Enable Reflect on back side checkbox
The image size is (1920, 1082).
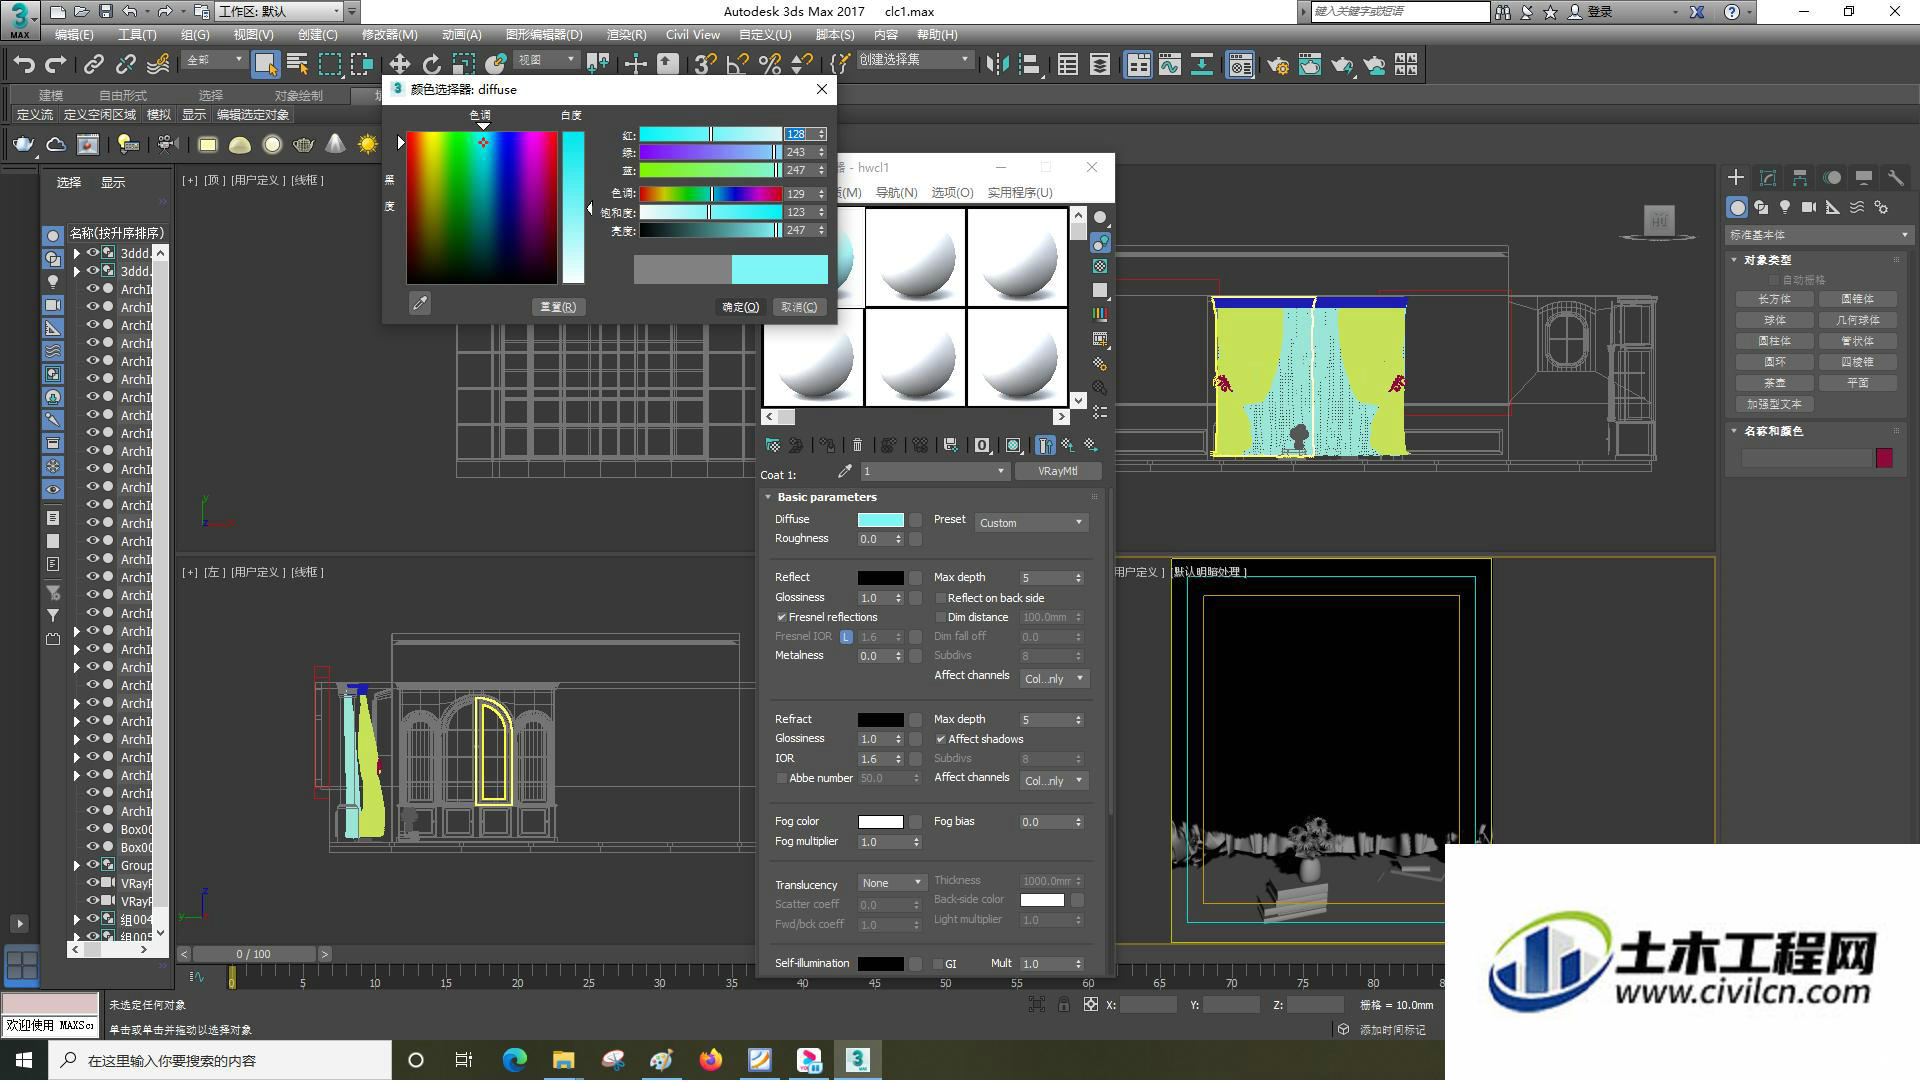[941, 598]
